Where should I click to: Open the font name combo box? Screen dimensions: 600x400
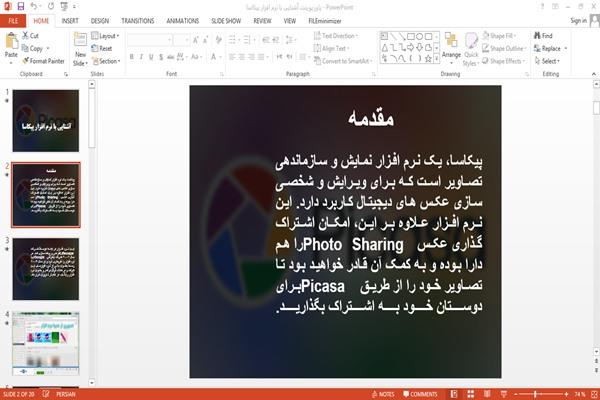pos(149,40)
